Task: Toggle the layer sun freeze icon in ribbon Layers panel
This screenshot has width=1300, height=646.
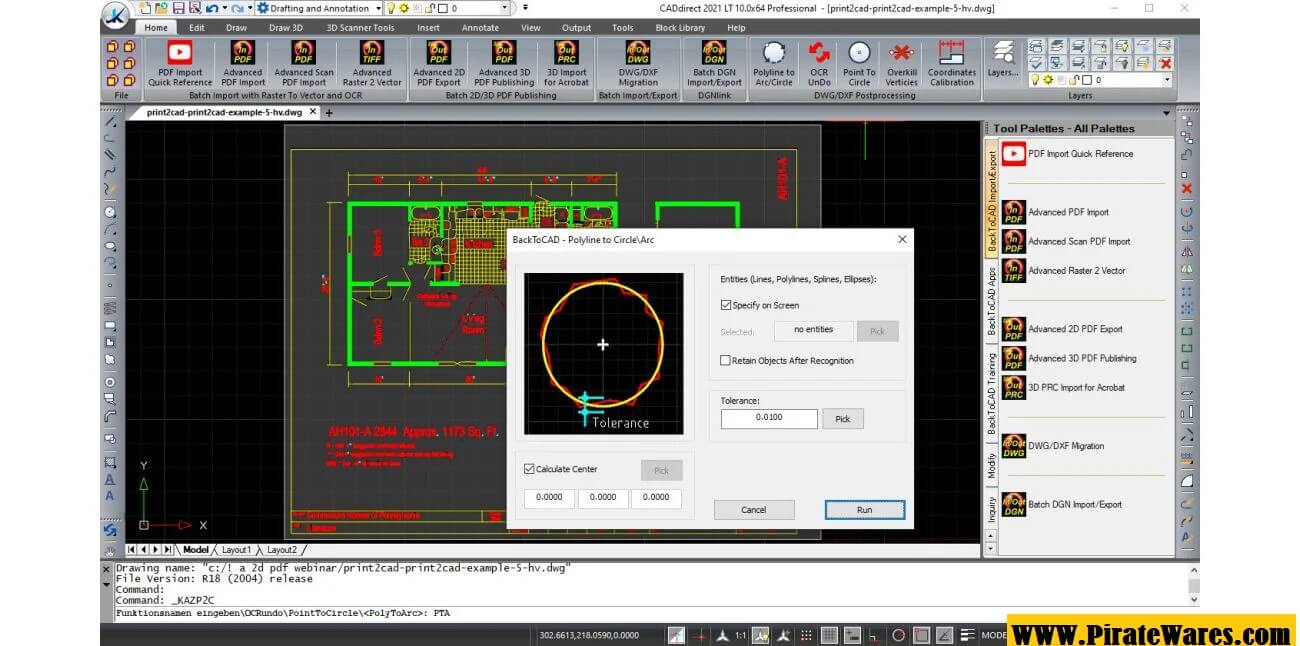Action: point(1048,80)
